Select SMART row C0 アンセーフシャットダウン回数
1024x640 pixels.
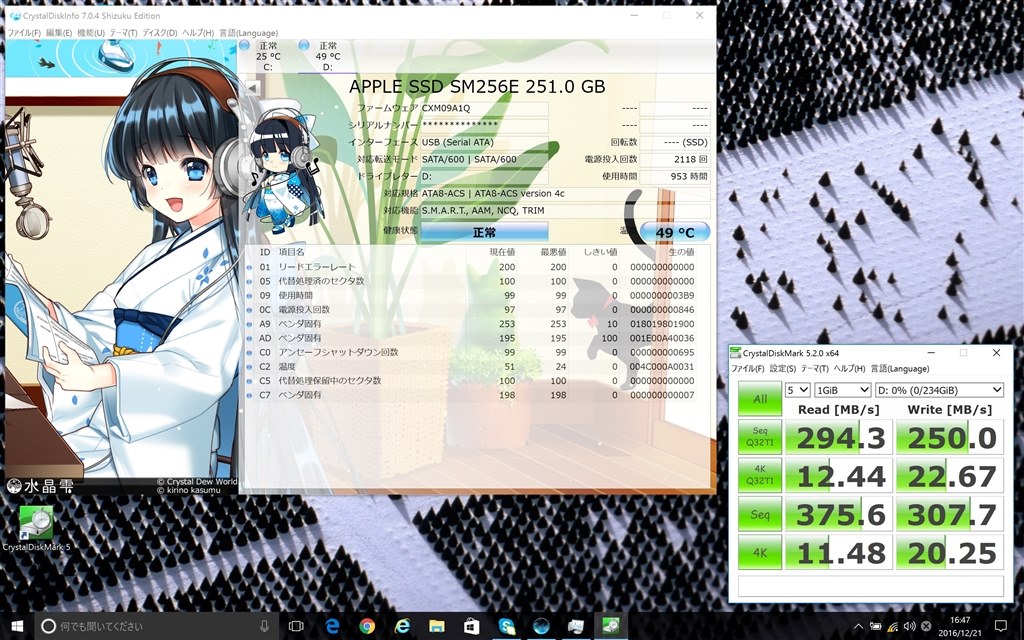(x=470, y=352)
